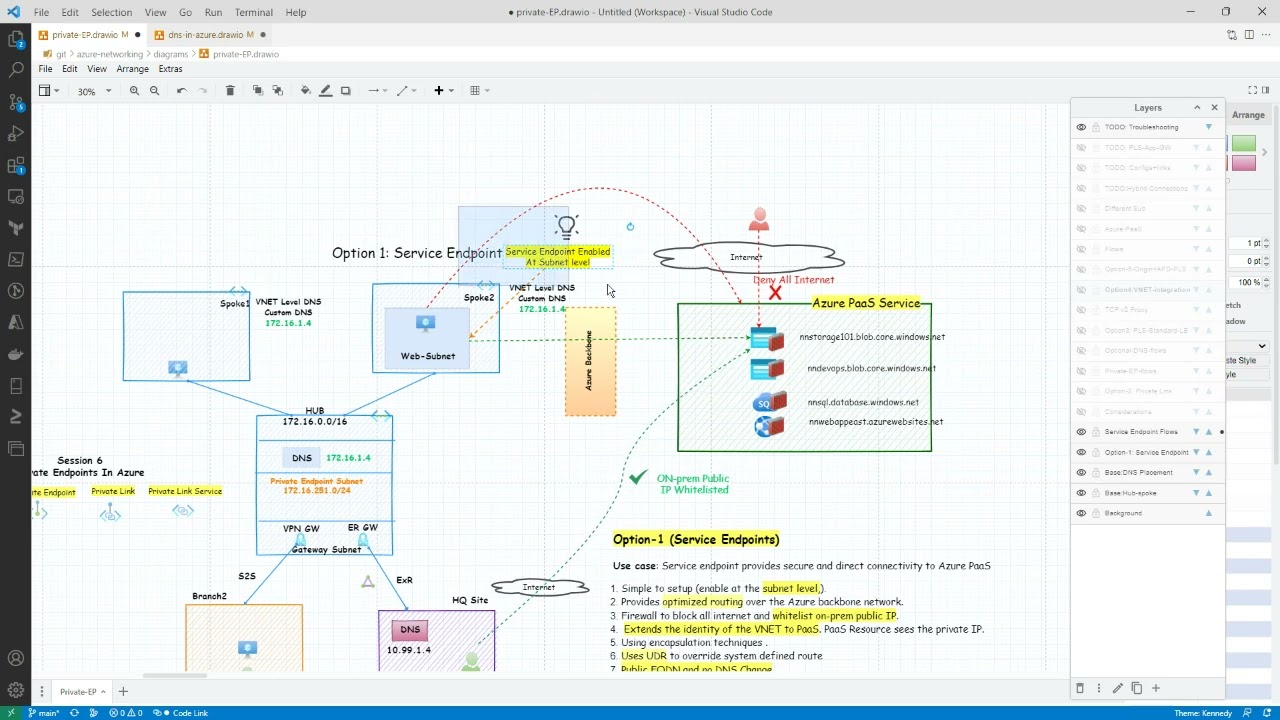Move Service Endpoint Flows layer down
1280x720 pixels.
pyautogui.click(x=1196, y=432)
